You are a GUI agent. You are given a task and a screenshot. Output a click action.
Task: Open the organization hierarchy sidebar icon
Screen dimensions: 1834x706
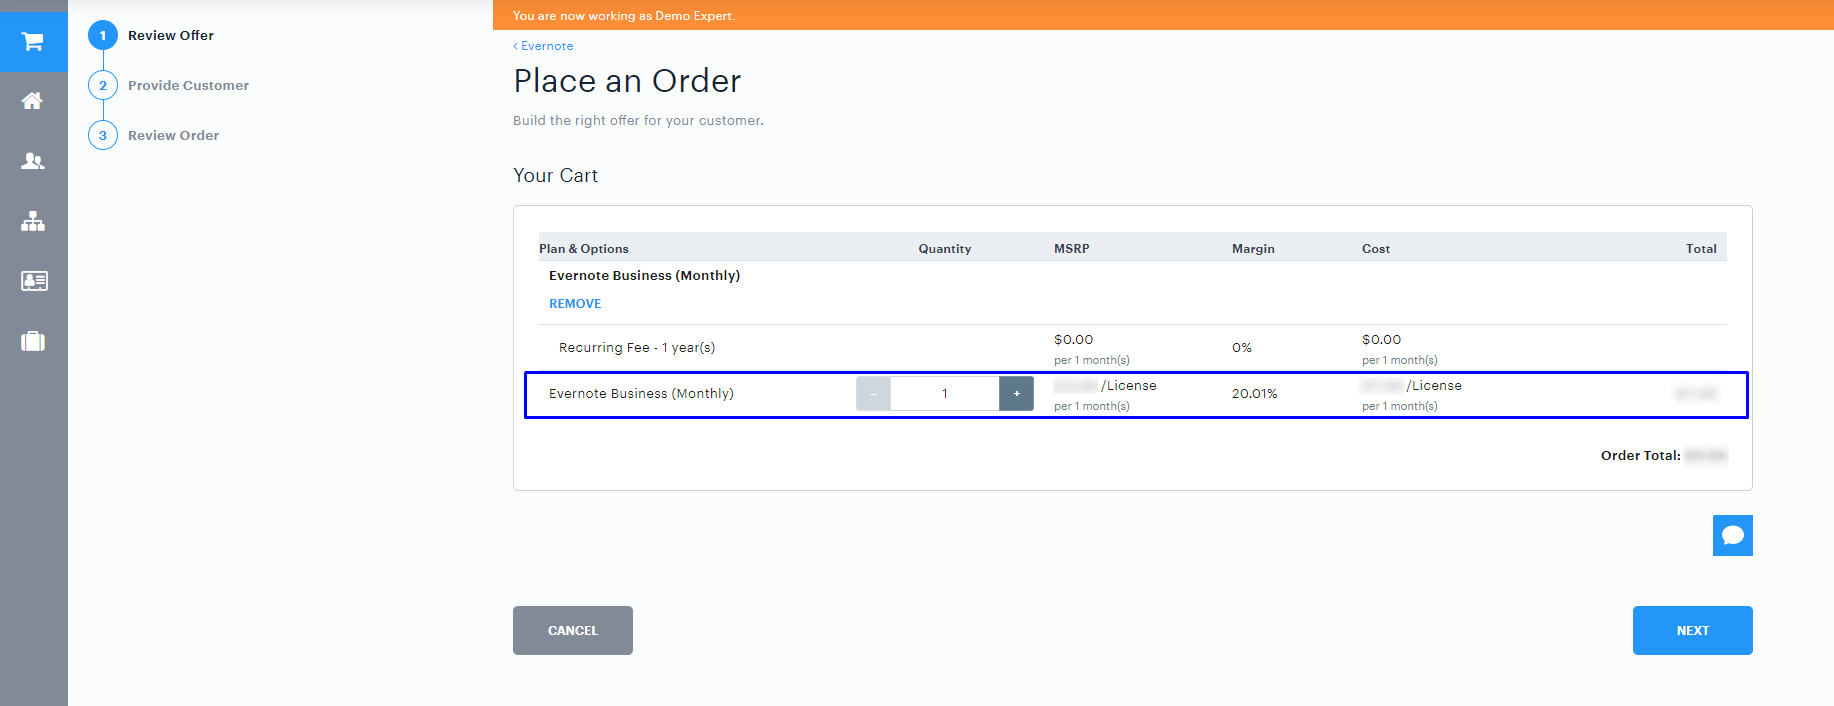point(33,221)
